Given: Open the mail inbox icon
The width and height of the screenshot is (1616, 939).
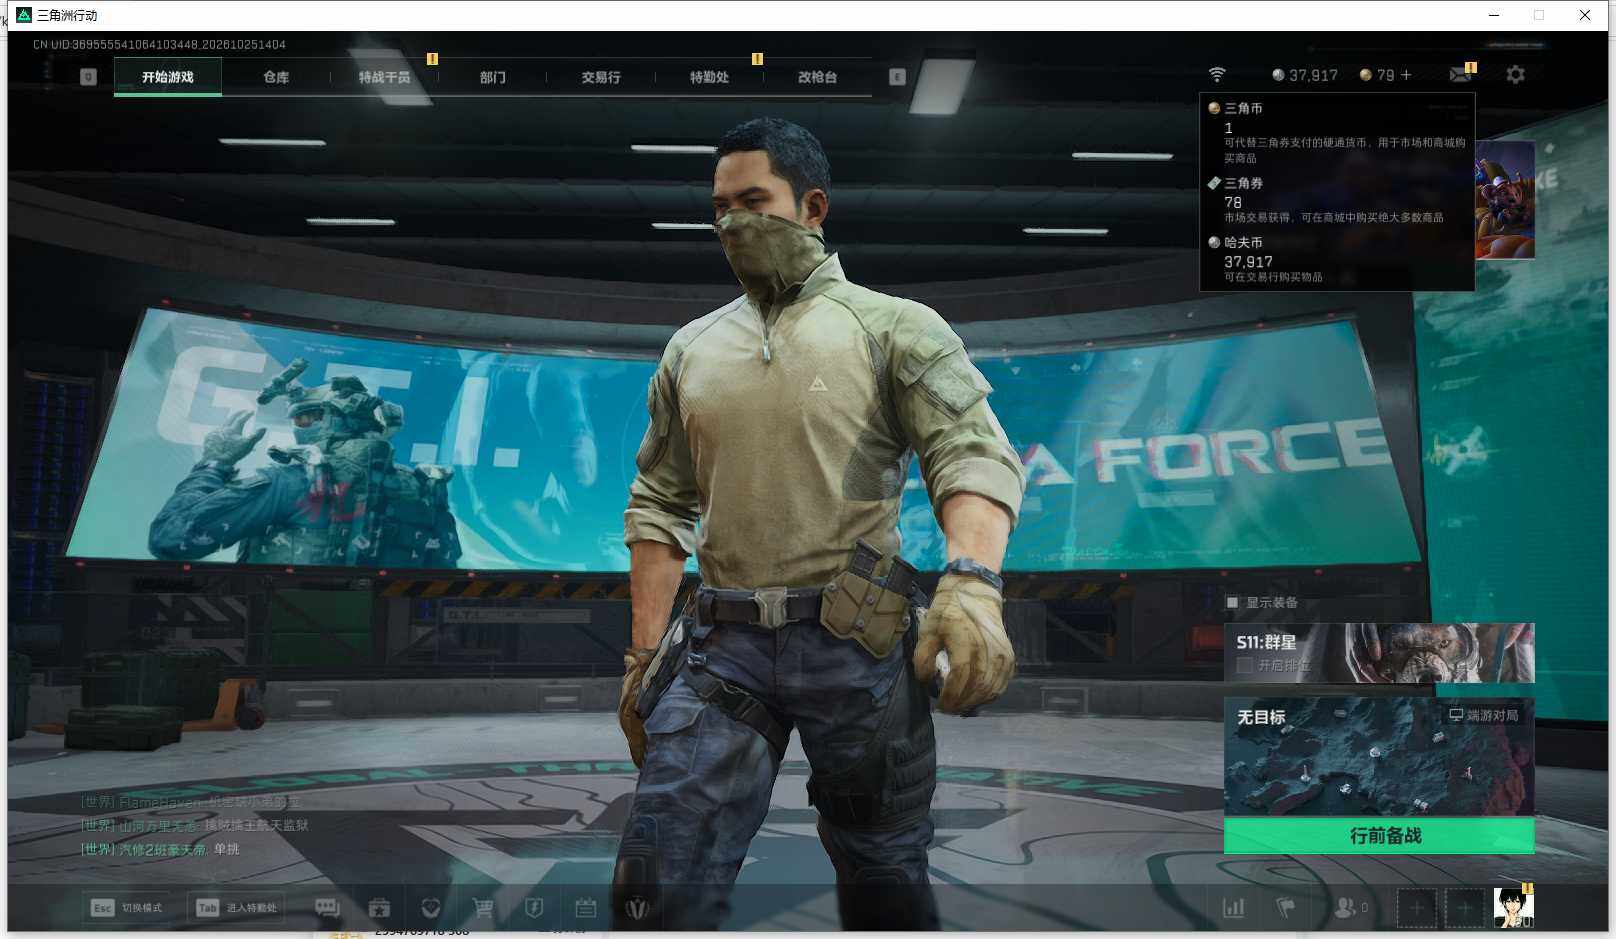Looking at the screenshot, I should (1460, 75).
